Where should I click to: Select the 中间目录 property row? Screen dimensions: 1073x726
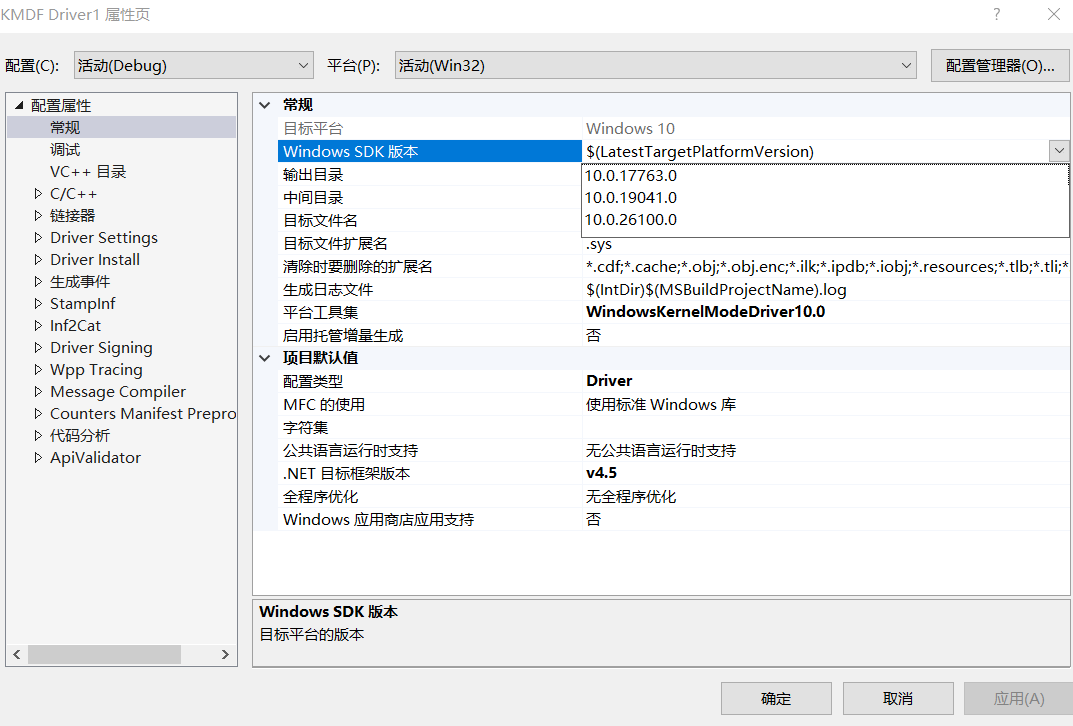[x=430, y=198]
